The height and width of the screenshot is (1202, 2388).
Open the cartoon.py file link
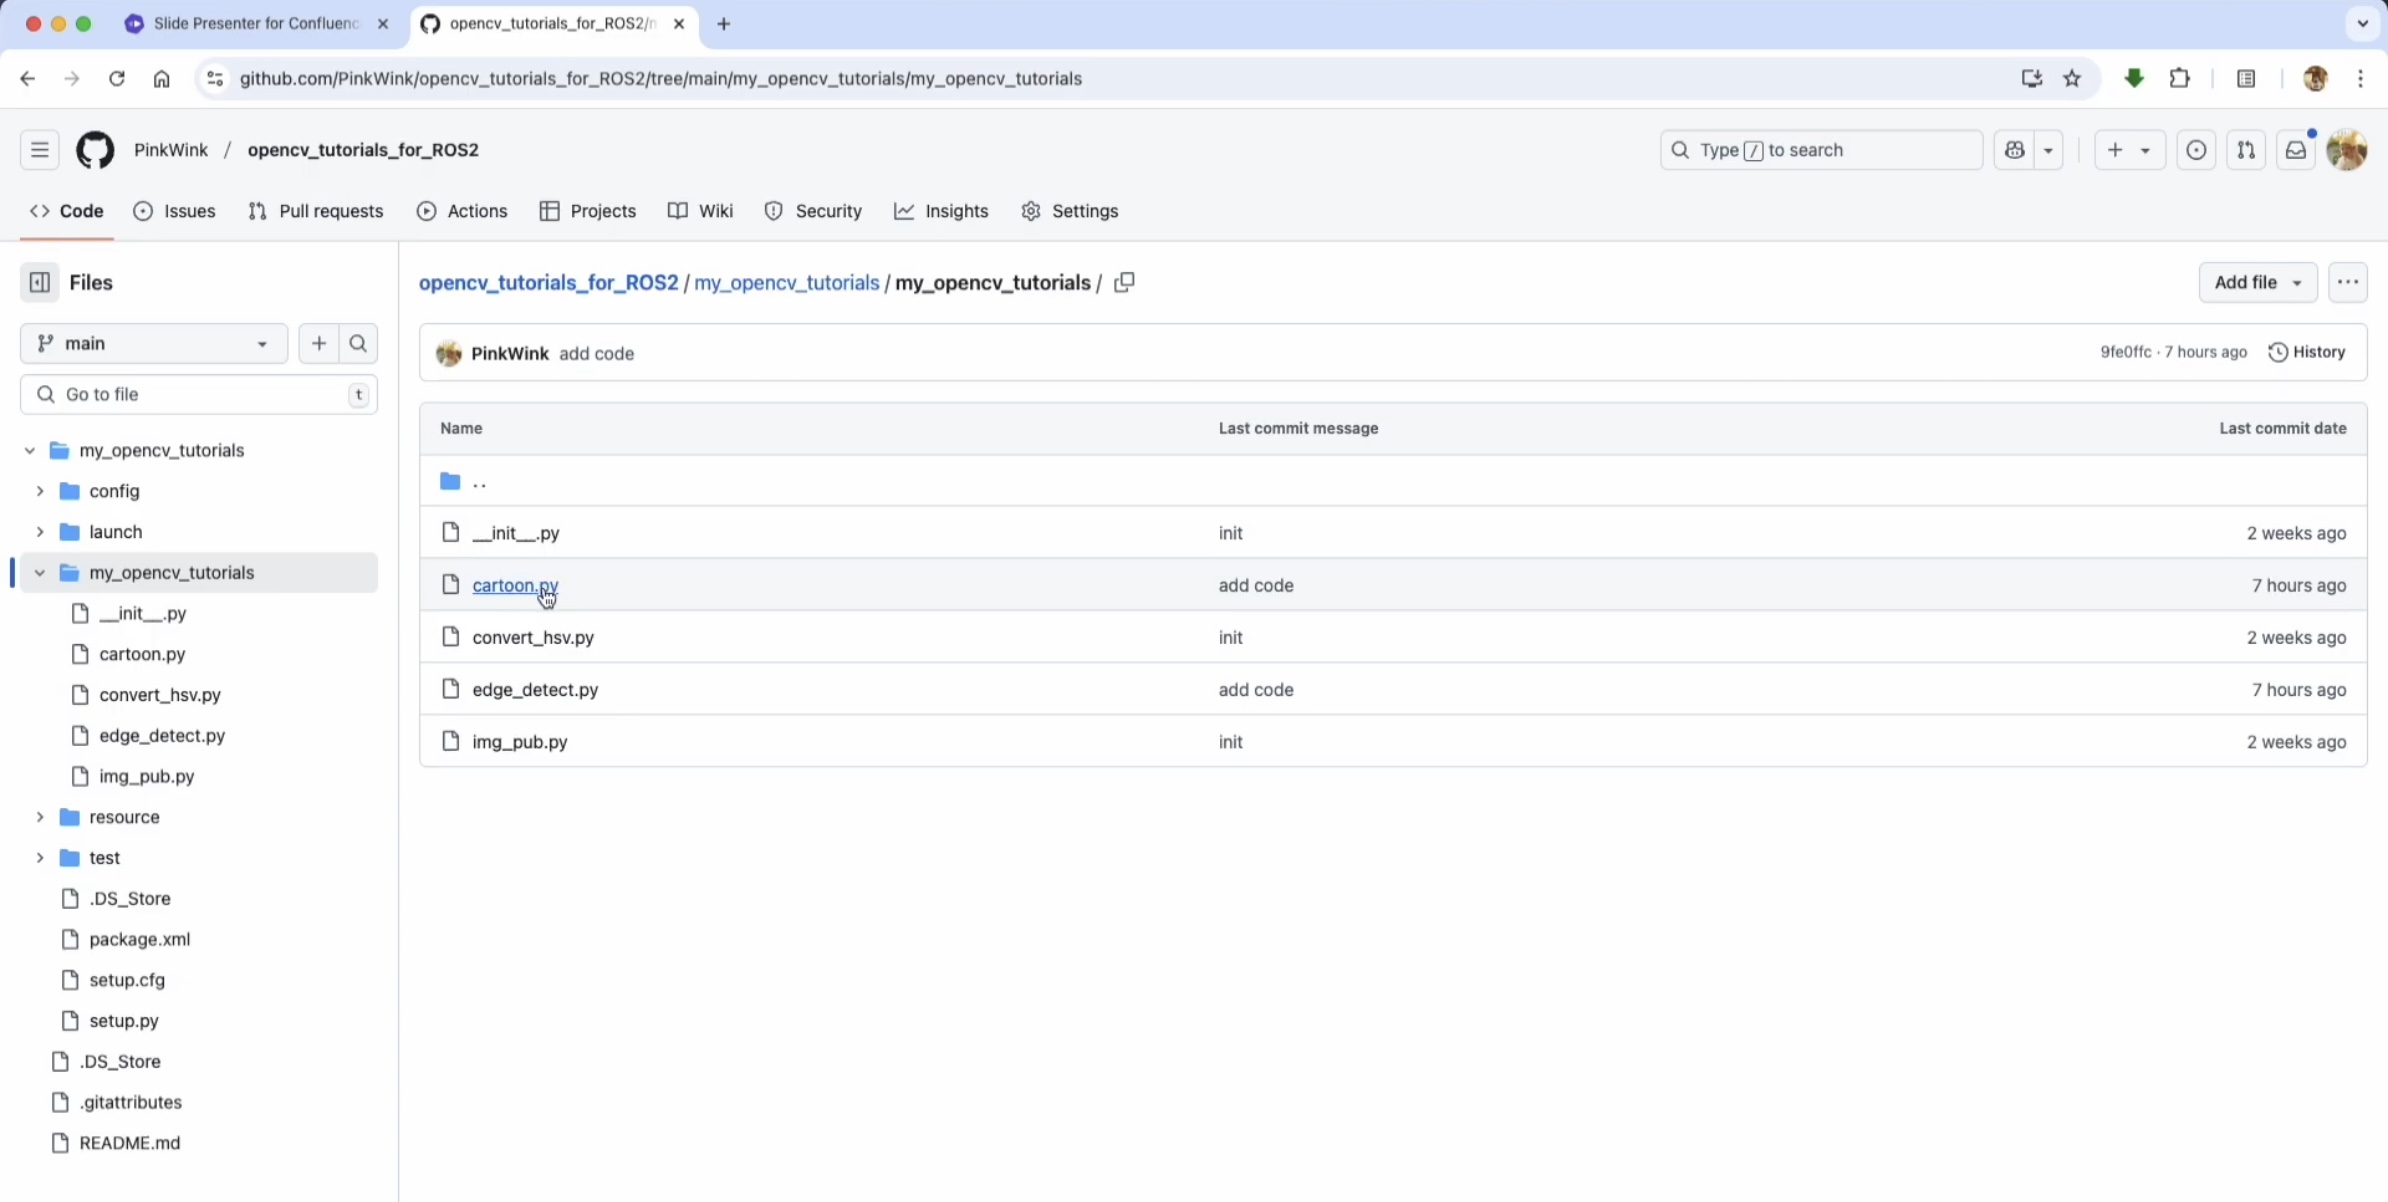(514, 585)
